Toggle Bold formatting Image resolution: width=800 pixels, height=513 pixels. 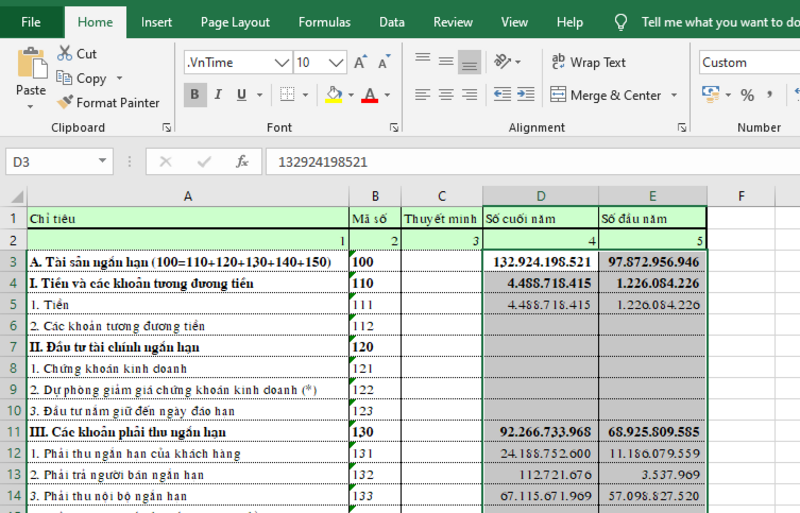194,95
